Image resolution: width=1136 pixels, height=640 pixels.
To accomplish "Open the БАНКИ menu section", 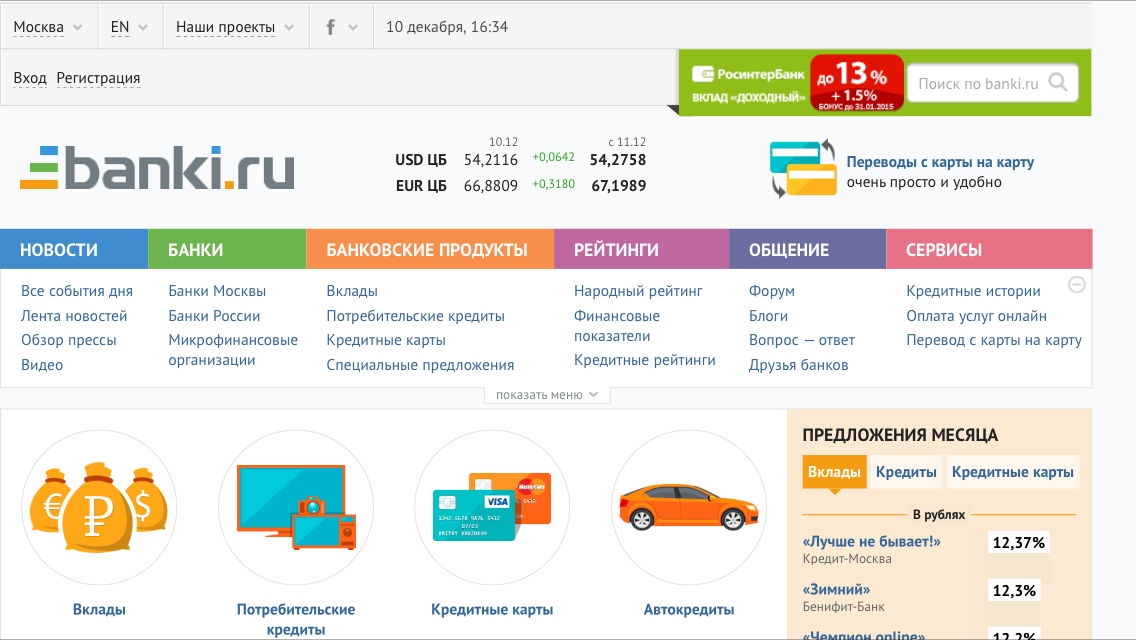I will (227, 249).
